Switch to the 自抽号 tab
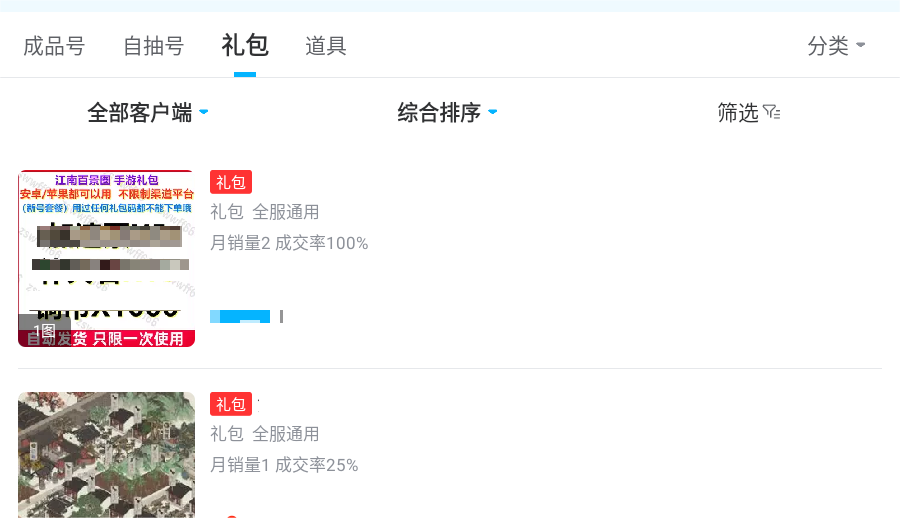The width and height of the screenshot is (900, 518). 153,46
